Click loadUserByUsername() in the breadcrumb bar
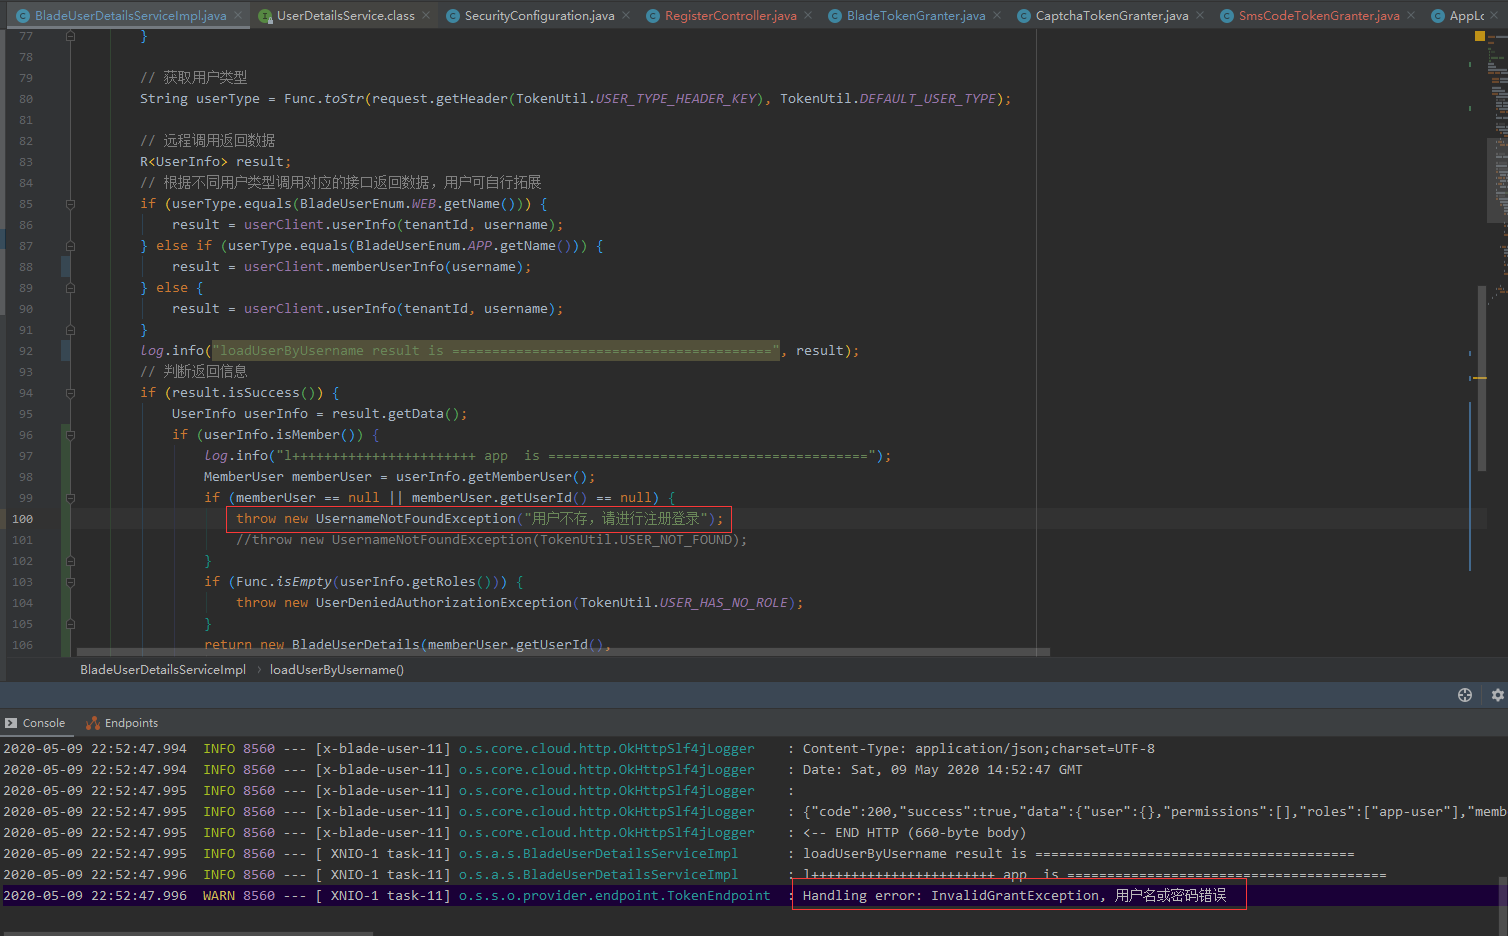The width and height of the screenshot is (1508, 936). tap(337, 670)
